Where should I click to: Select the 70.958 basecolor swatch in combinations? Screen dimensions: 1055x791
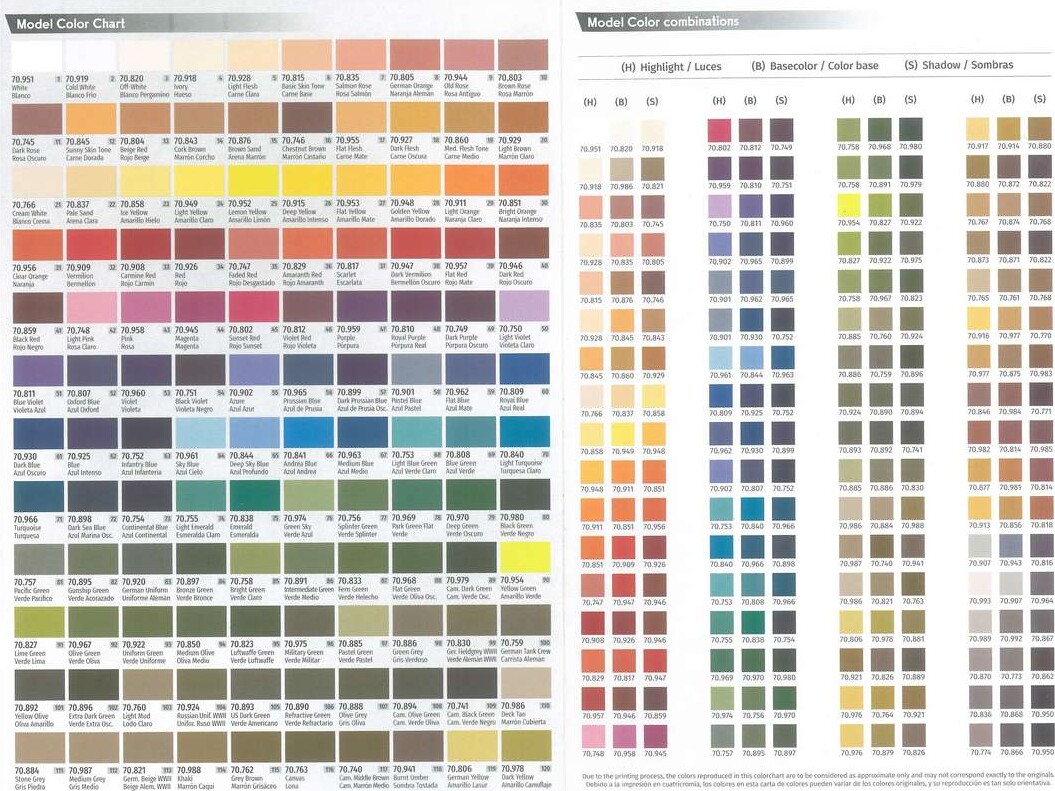(x=624, y=737)
